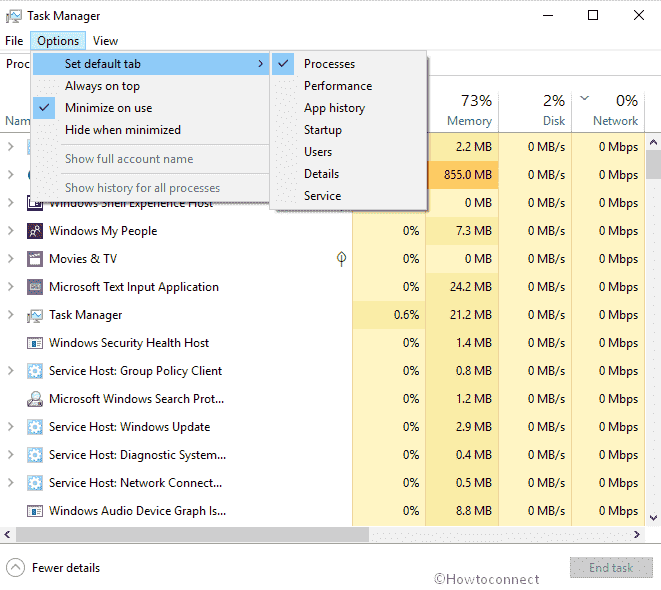Click the horizontal scrollbar left arrow
The image size is (661, 590).
pyautogui.click(x=7, y=535)
